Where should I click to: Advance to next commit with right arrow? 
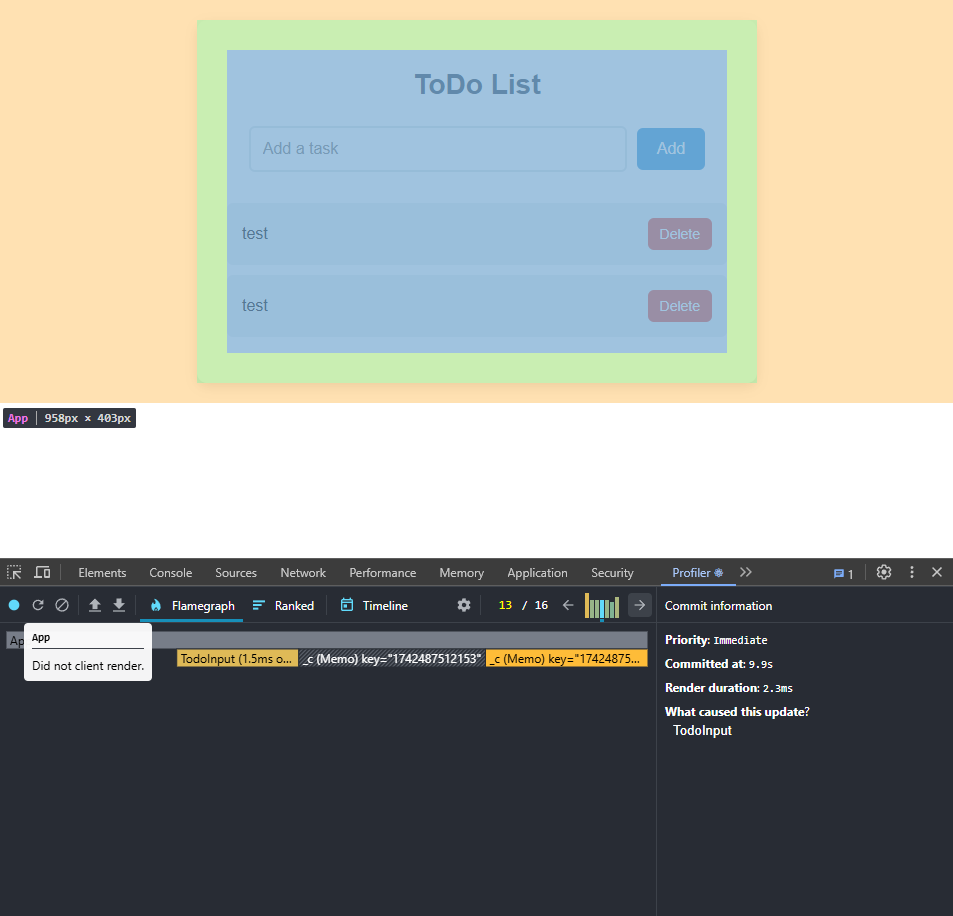coord(639,605)
